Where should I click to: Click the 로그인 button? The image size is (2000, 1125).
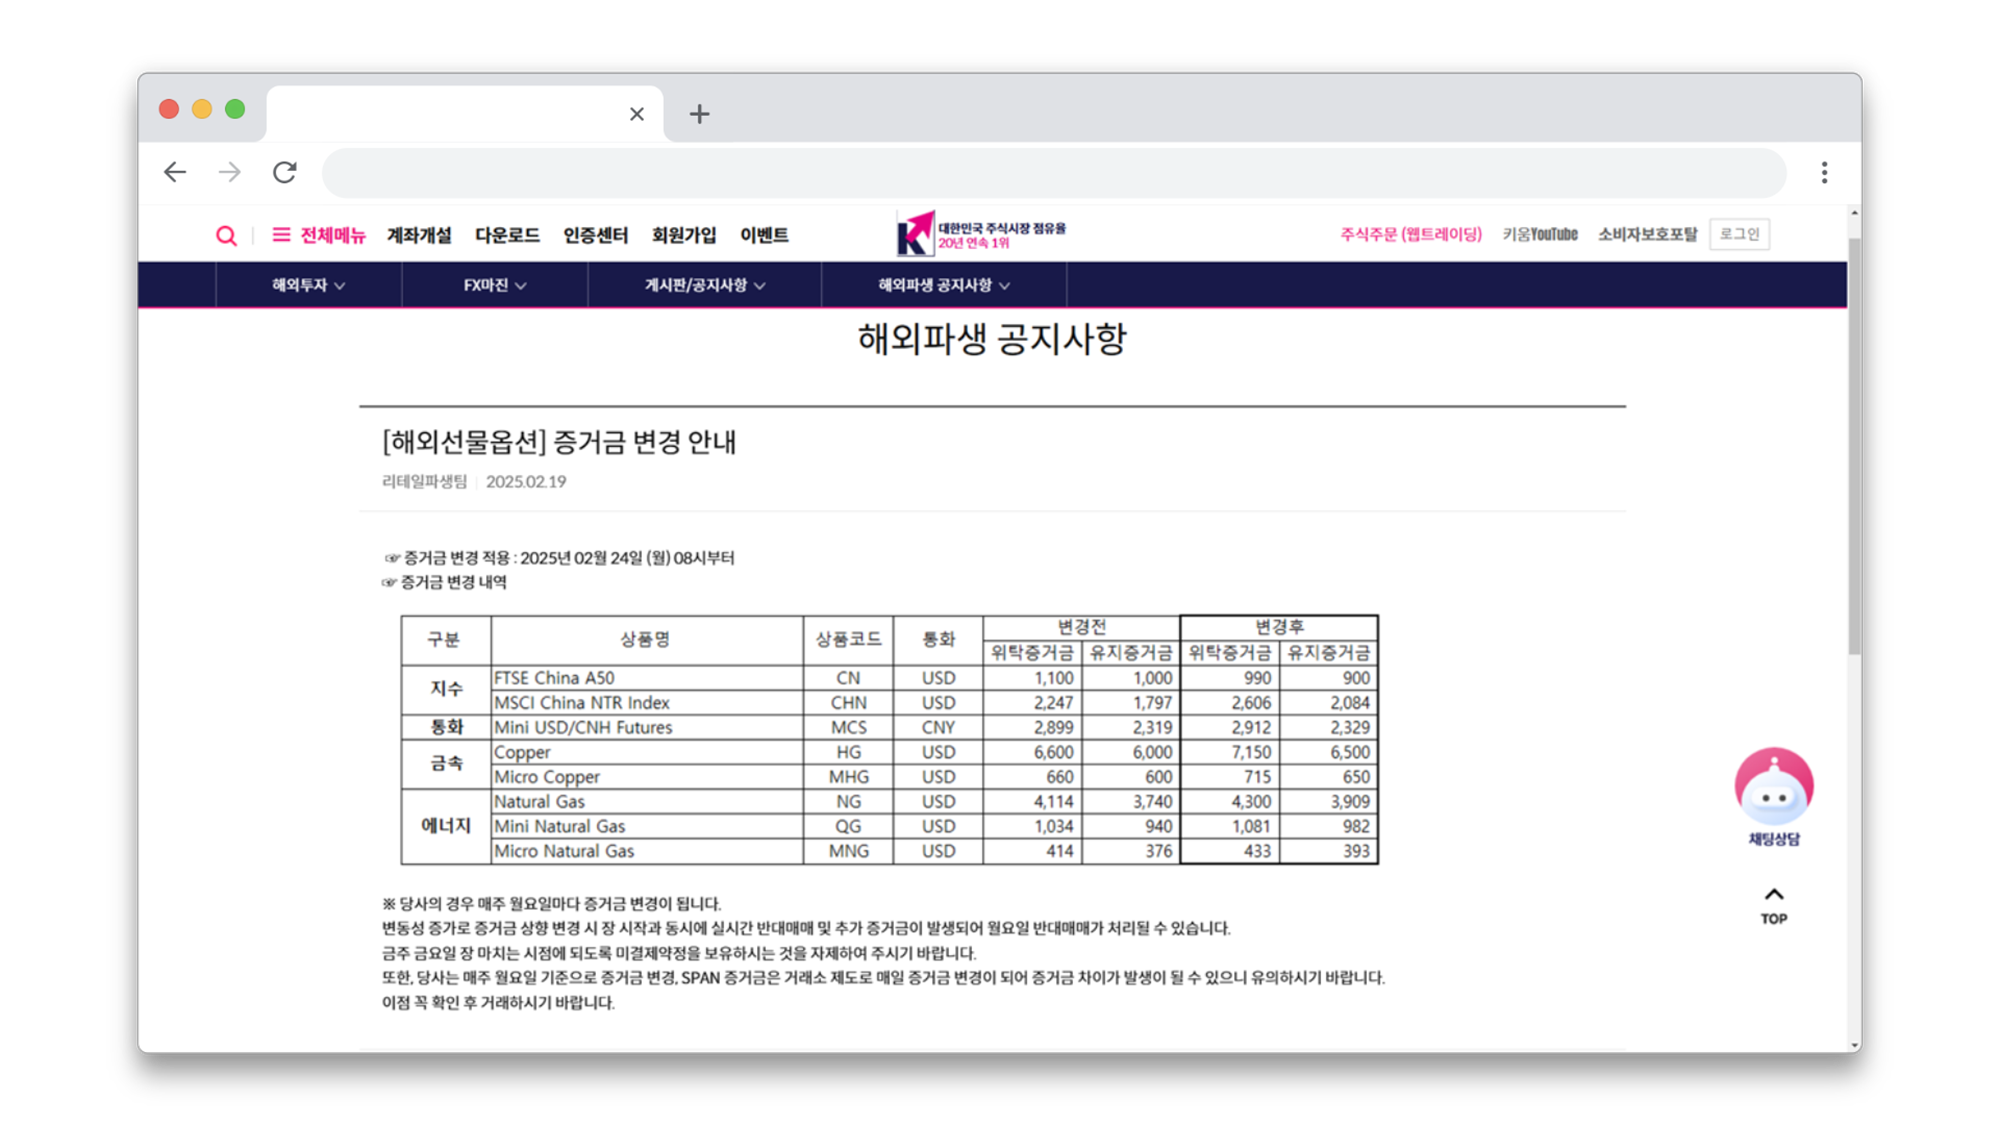1739,234
